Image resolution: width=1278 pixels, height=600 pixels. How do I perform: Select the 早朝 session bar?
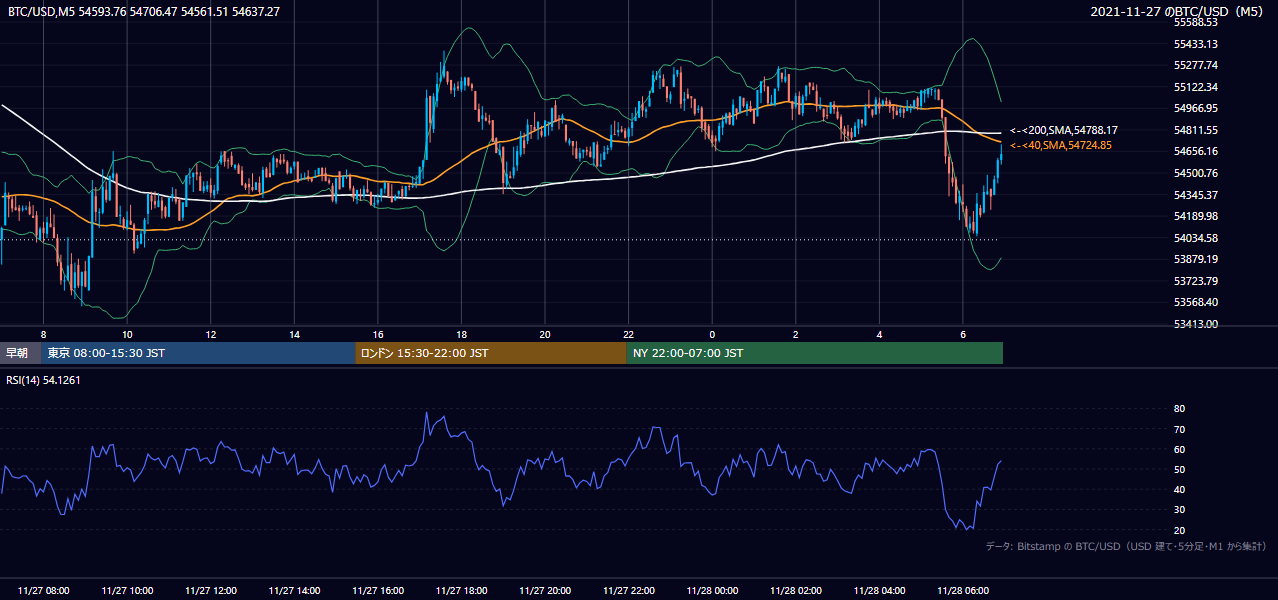(20, 353)
